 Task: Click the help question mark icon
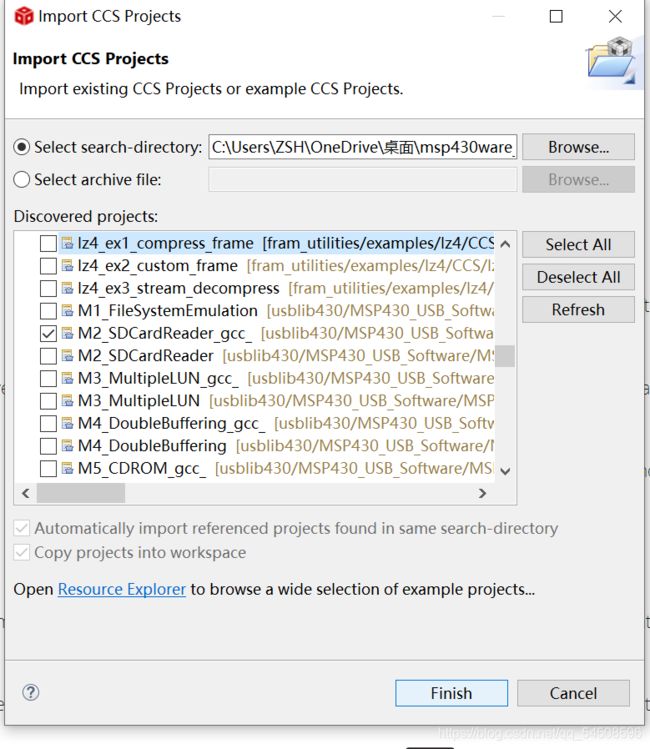coord(30,692)
